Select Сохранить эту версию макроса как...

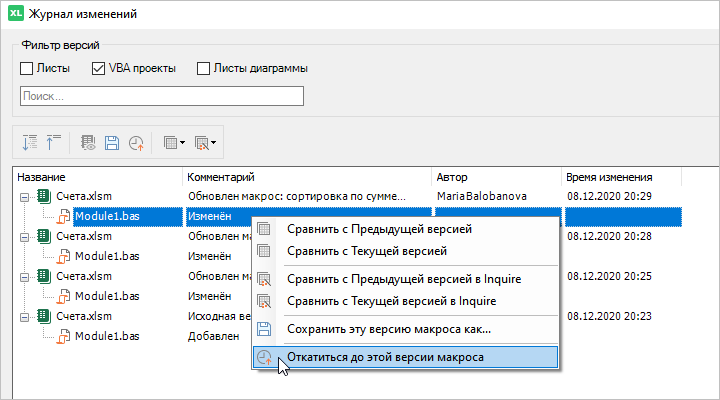click(388, 328)
